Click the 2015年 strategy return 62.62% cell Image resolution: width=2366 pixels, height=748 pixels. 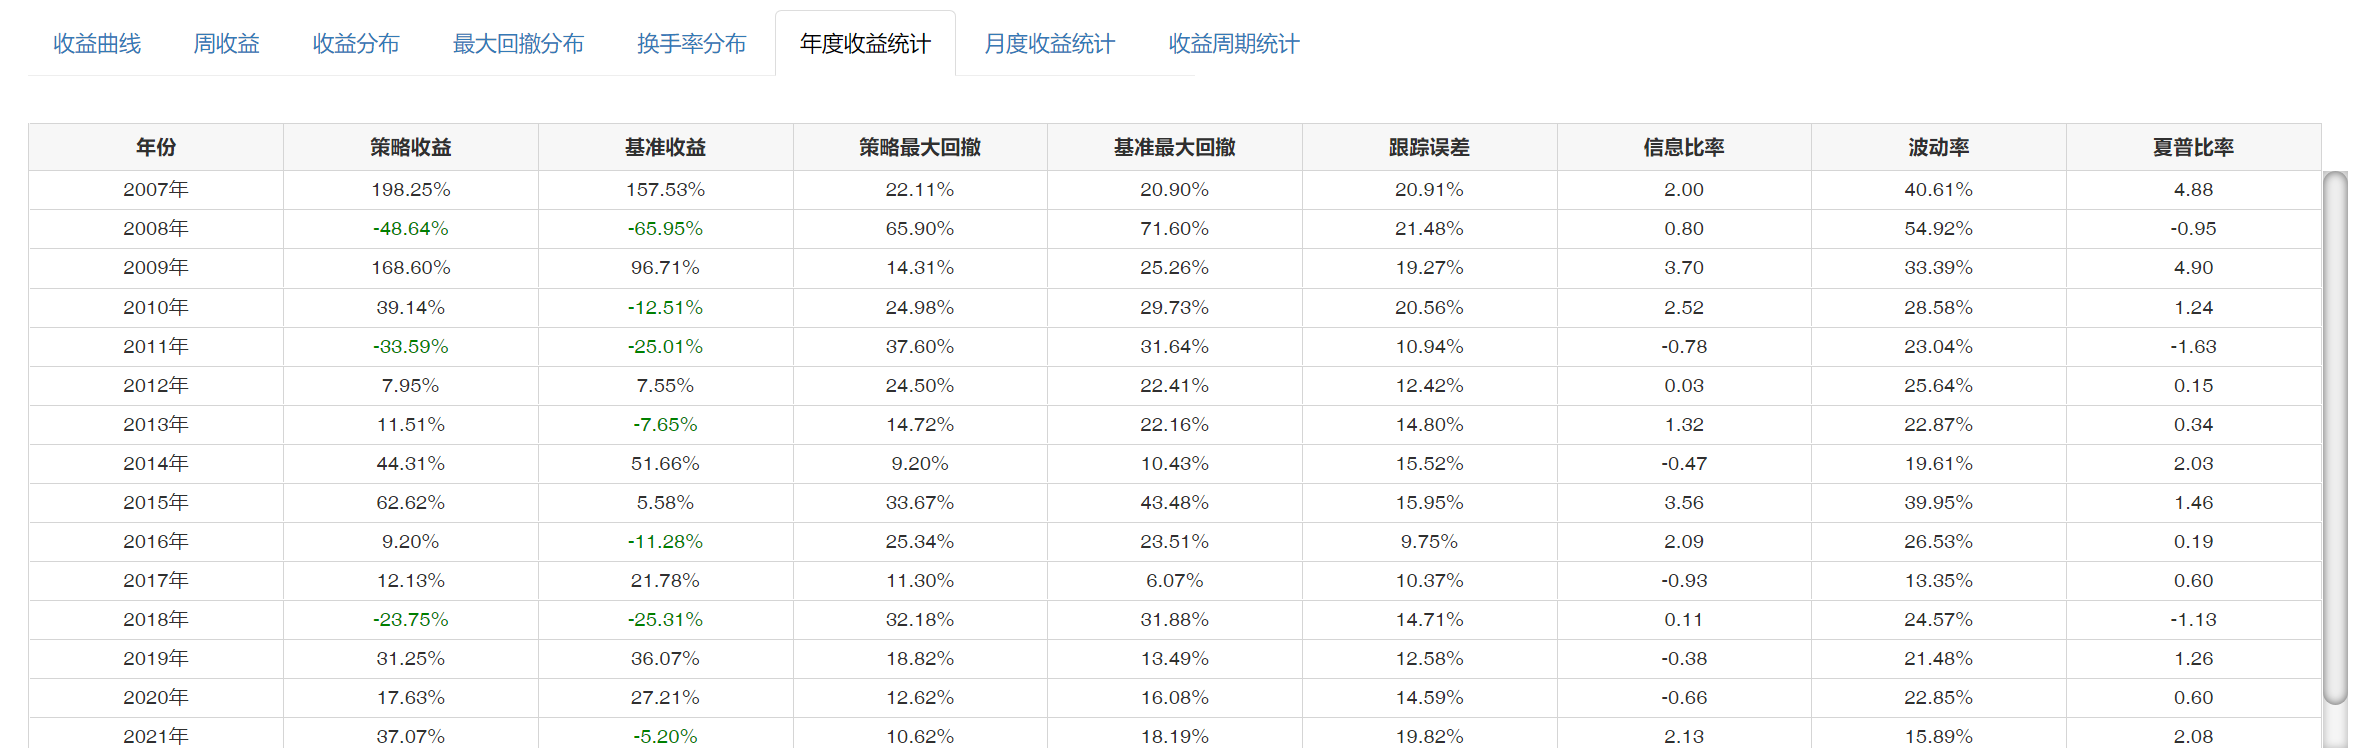411,503
